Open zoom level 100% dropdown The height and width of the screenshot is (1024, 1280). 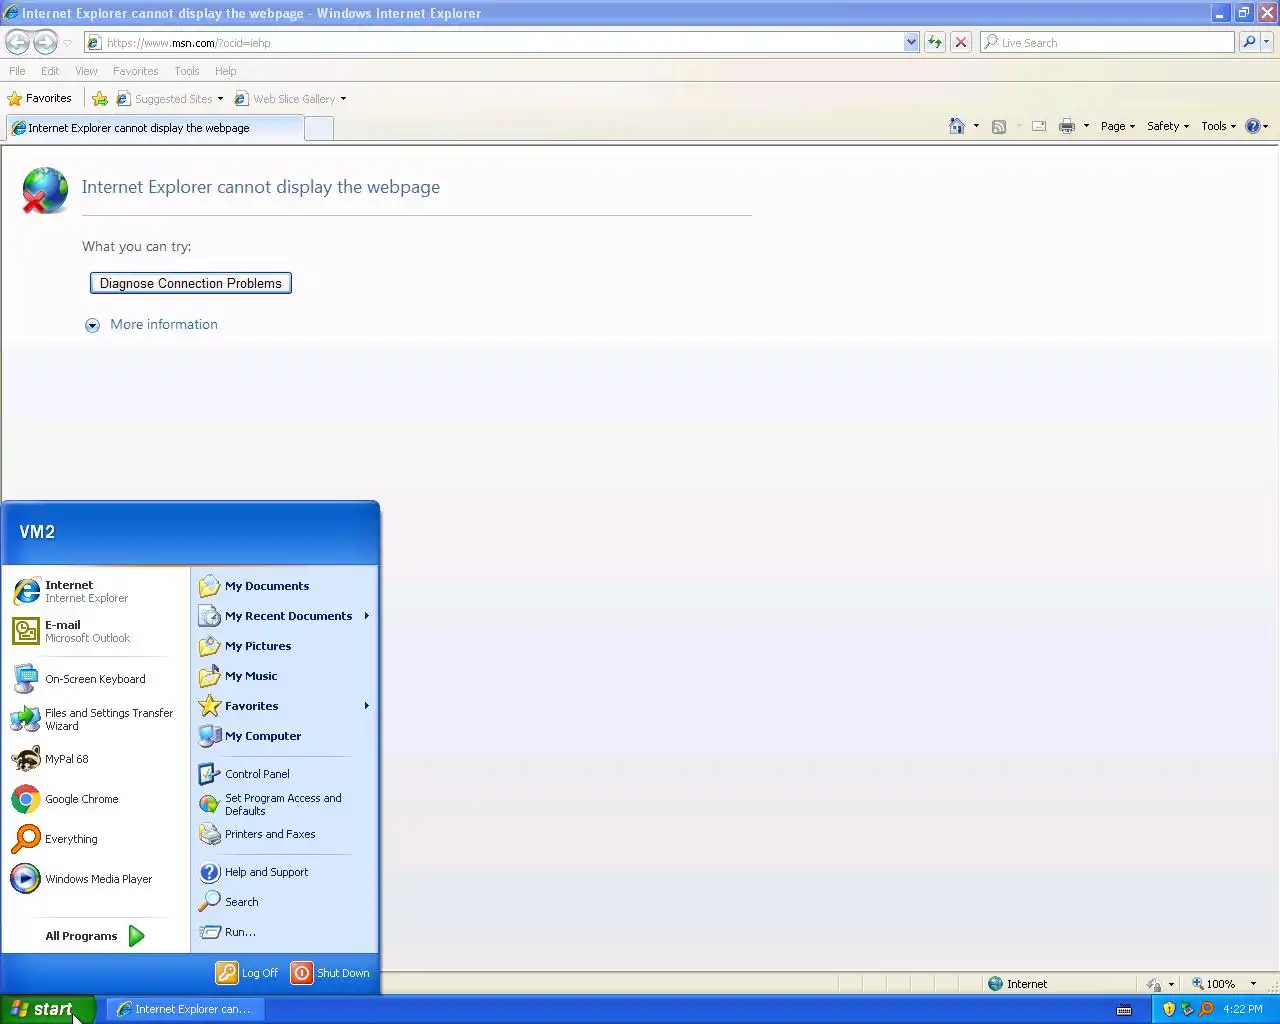(1253, 984)
